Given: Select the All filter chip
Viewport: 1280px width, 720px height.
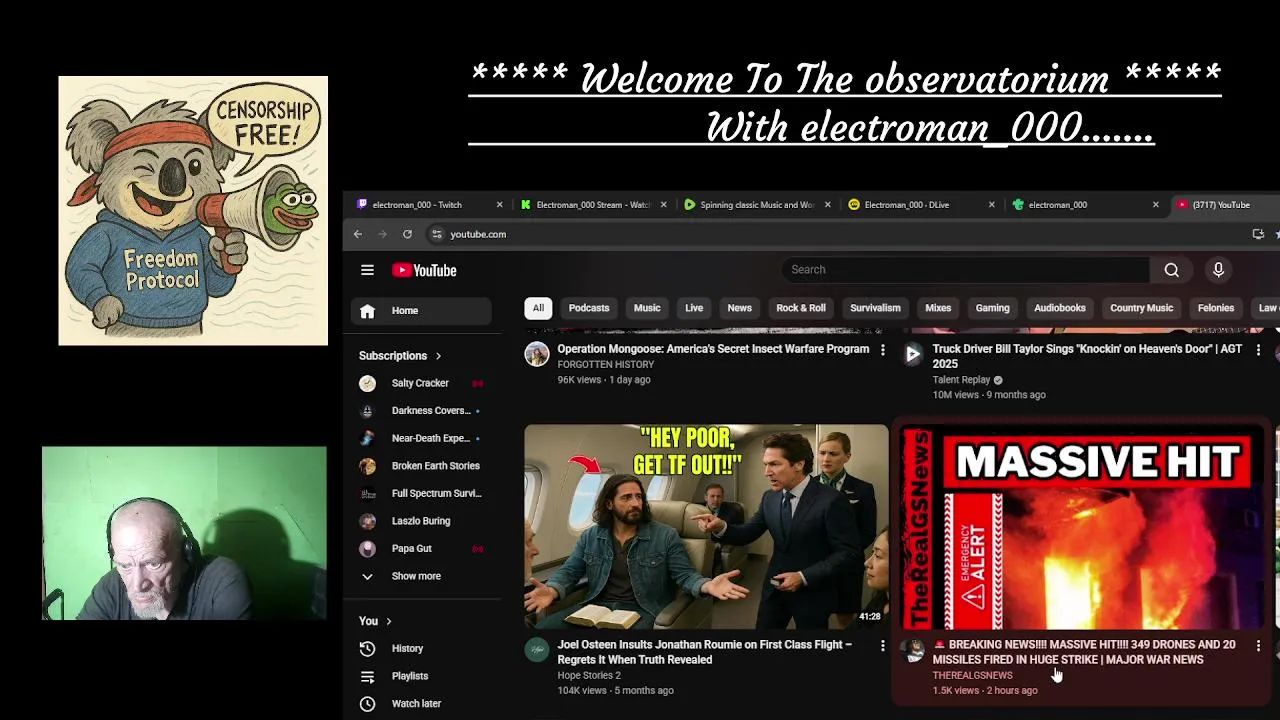Looking at the screenshot, I should [x=538, y=308].
